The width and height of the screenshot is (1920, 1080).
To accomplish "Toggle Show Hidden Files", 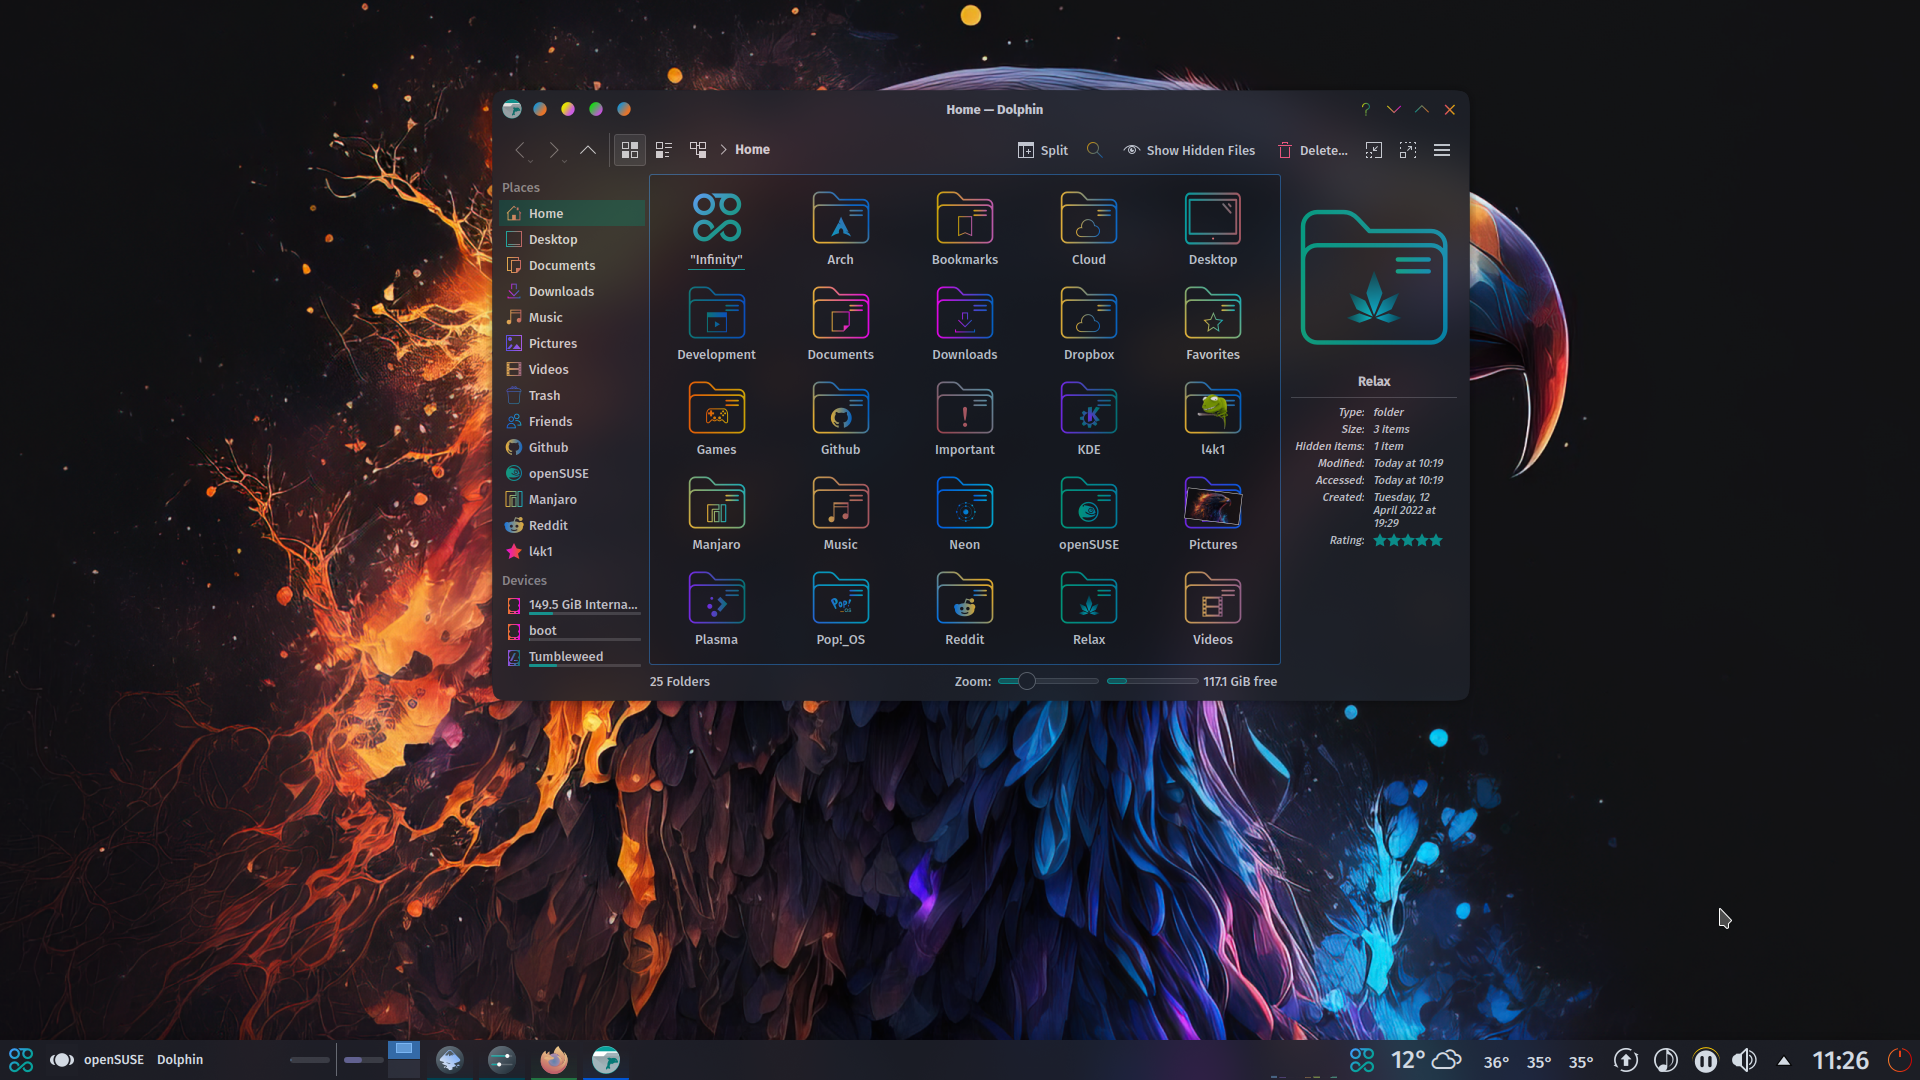I will 1189,150.
